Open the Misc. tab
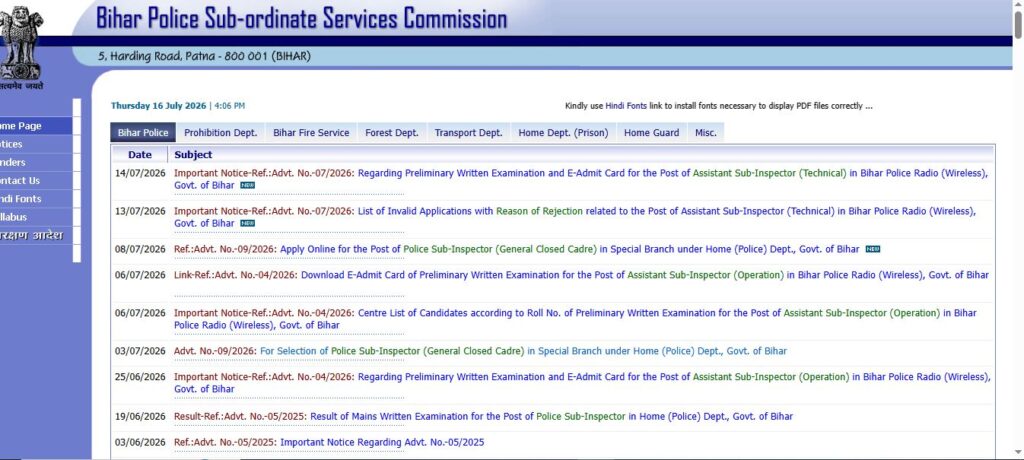 705,133
